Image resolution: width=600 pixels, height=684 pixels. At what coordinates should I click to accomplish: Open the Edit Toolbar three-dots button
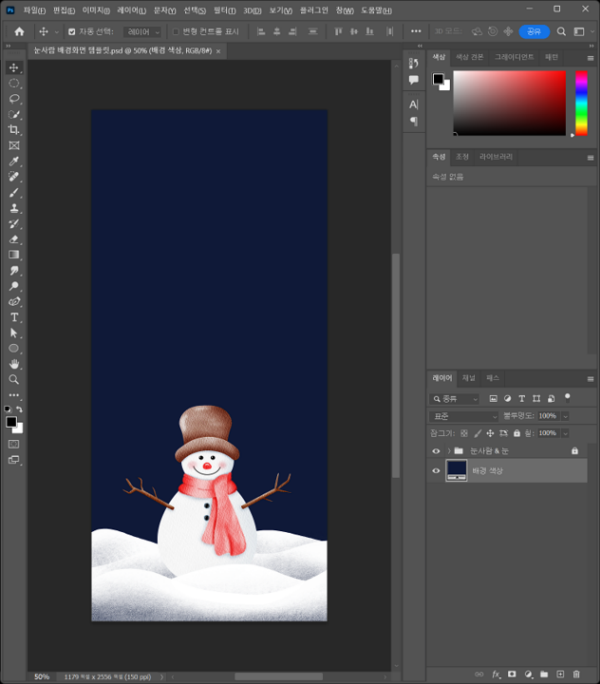tap(14, 395)
